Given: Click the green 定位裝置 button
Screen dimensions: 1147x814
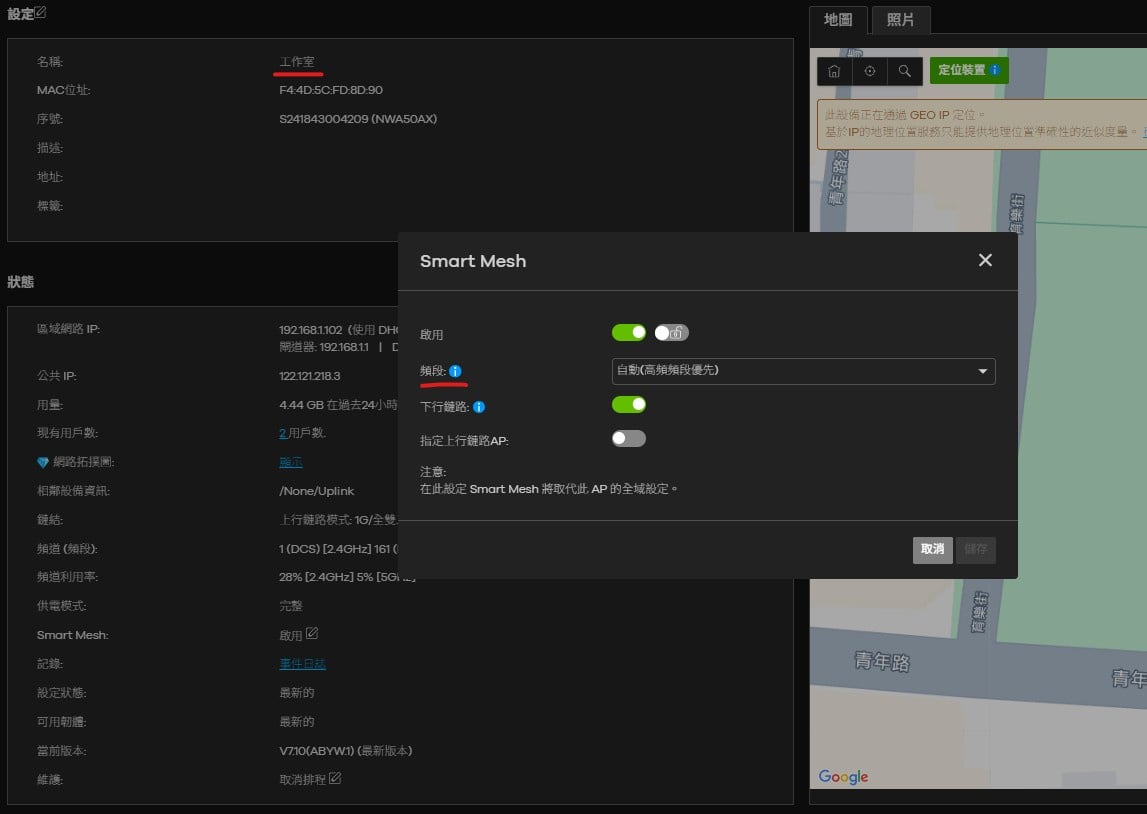Looking at the screenshot, I should click(x=969, y=70).
